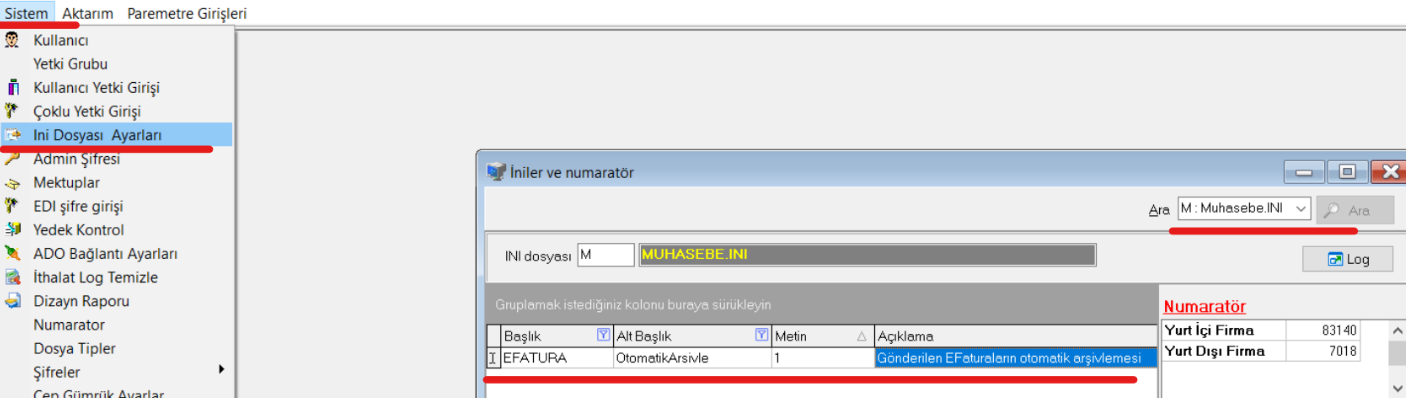This screenshot has width=1406, height=398.
Task: Expand the Şifreler submenu arrow
Action: point(221,371)
